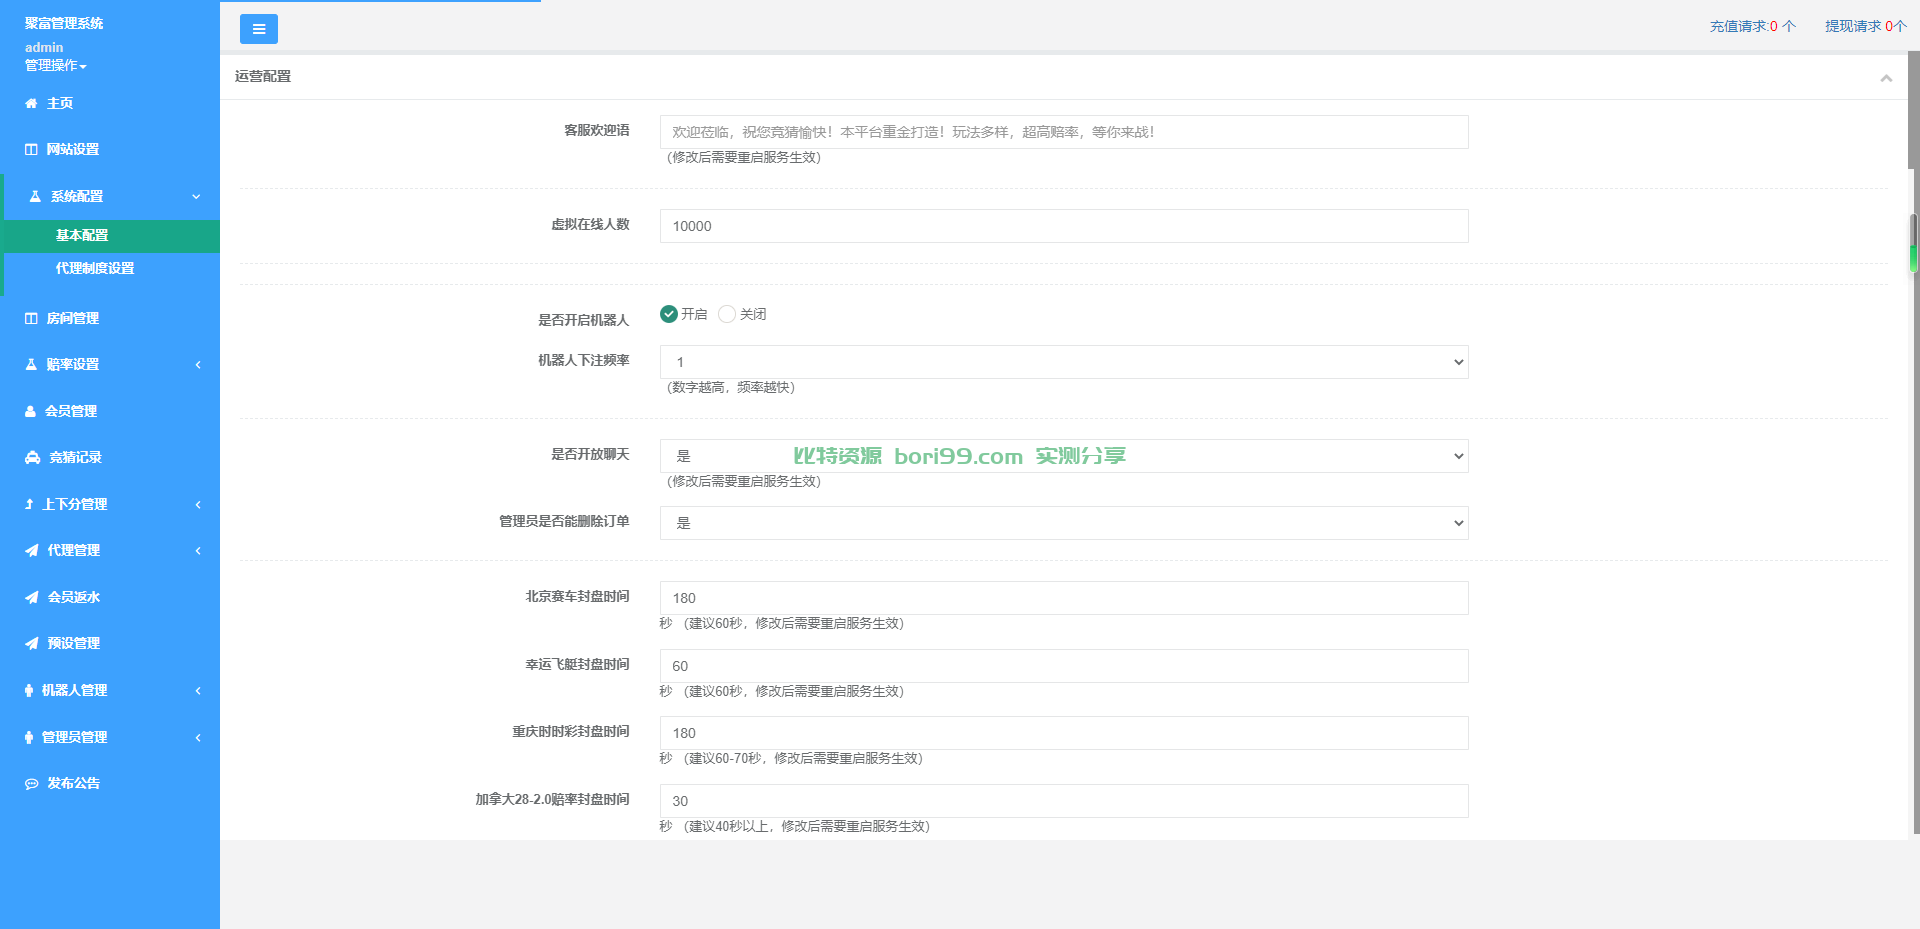Screen dimensions: 1920x929
Task: Click the 充值请求 link
Action: click(x=1752, y=26)
